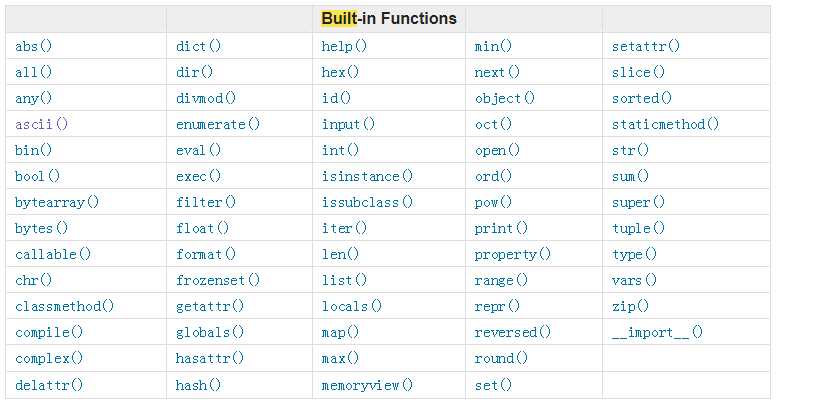This screenshot has height=407, width=827.
Task: Select the zip() link
Action: [x=630, y=306]
